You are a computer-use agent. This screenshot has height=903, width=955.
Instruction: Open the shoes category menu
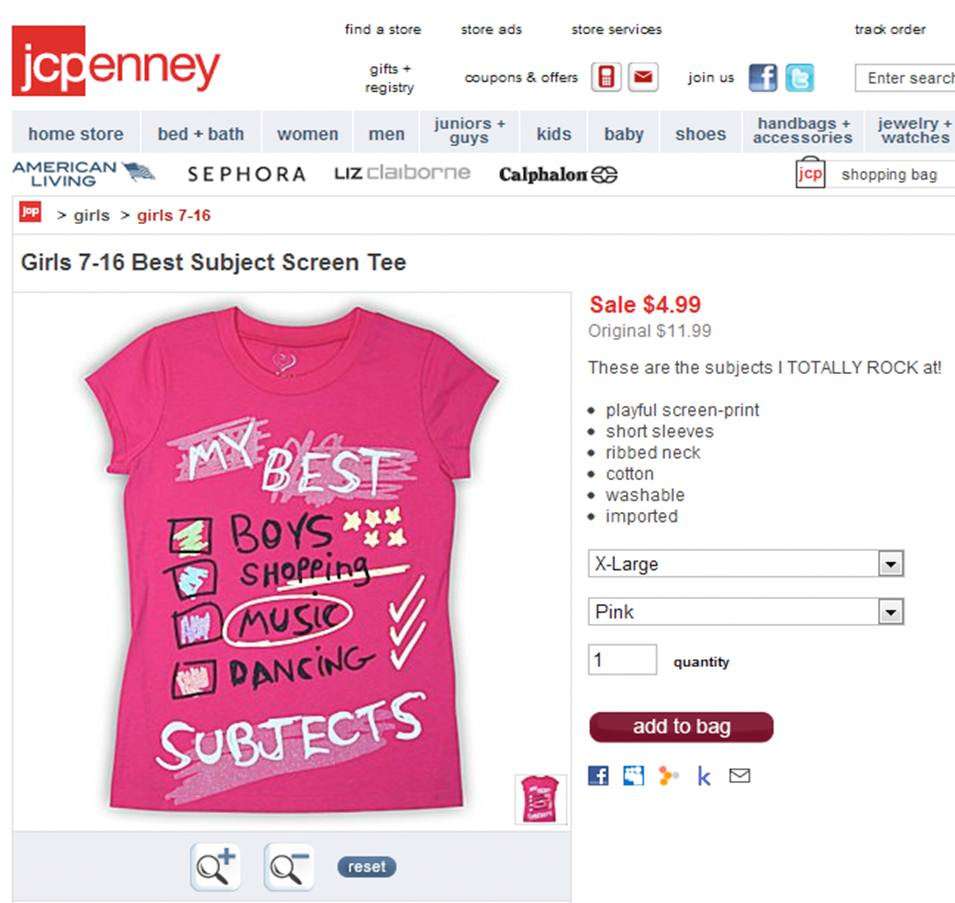[700, 132]
